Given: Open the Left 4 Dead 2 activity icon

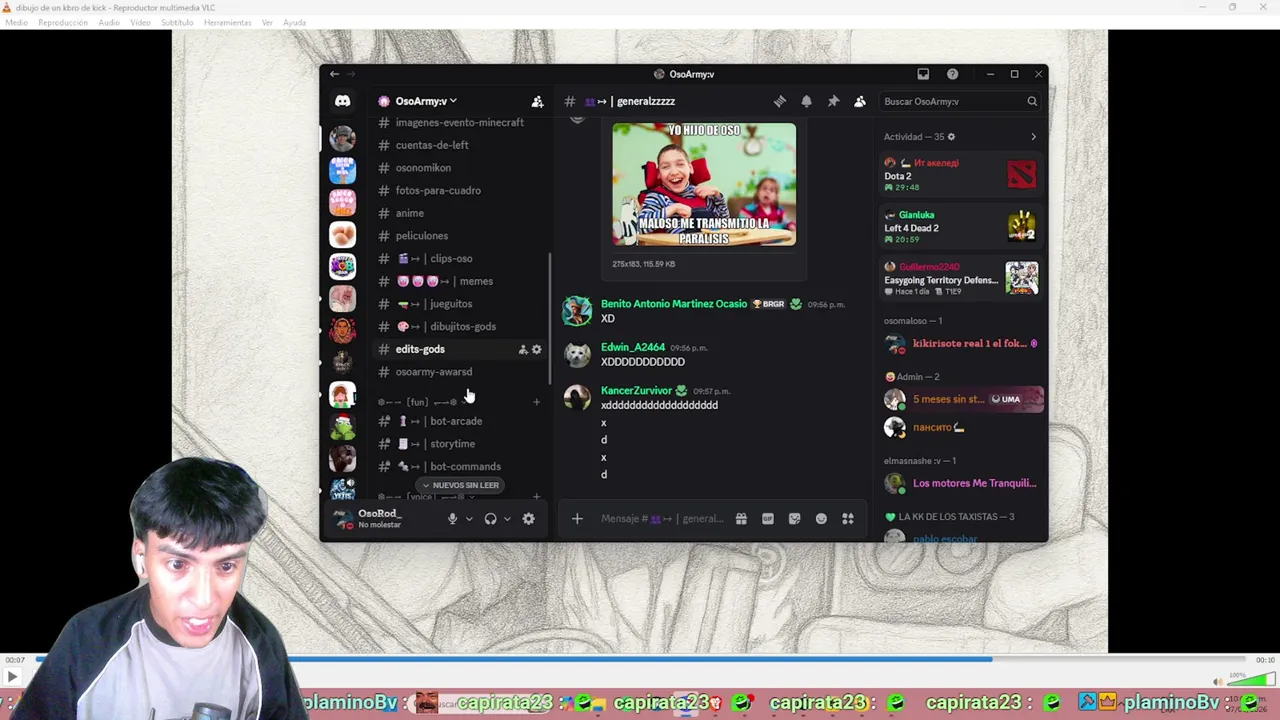Looking at the screenshot, I should click(x=1022, y=227).
